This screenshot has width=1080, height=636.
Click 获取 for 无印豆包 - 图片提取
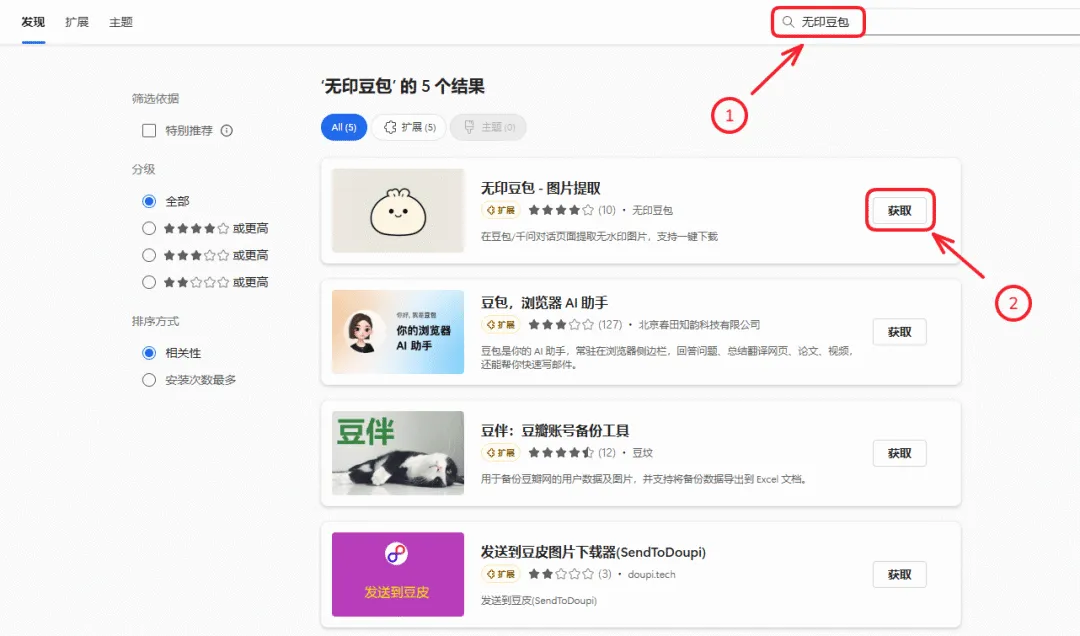click(900, 211)
